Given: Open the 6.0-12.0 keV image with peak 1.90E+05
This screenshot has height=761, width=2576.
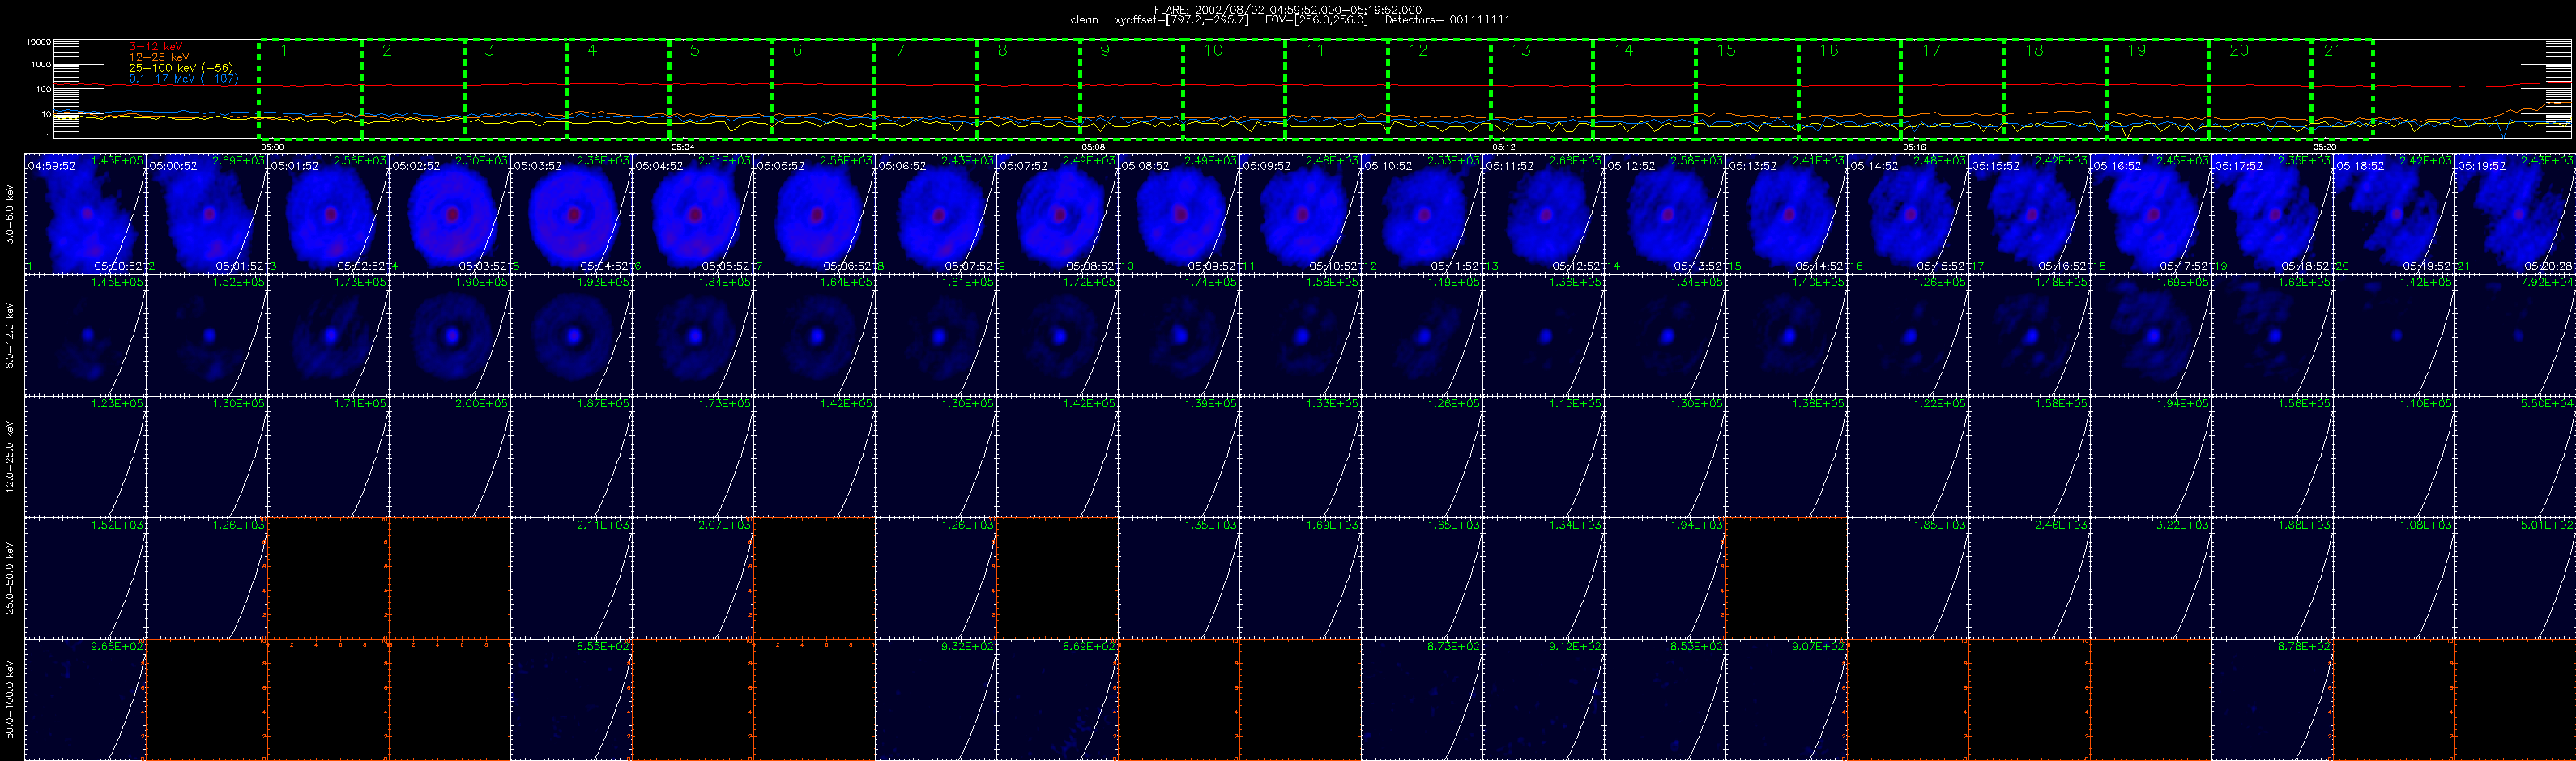Looking at the screenshot, I should pyautogui.click(x=450, y=335).
